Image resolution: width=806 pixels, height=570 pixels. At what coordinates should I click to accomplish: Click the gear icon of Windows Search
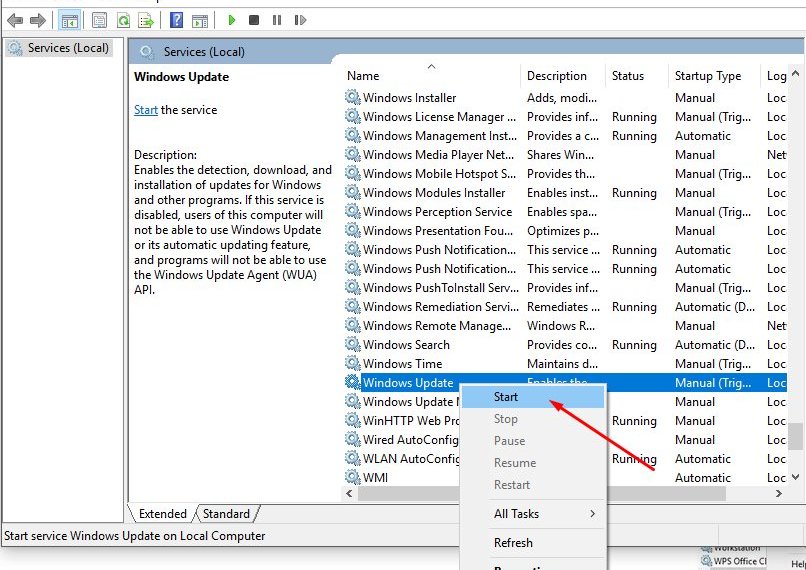click(x=353, y=344)
